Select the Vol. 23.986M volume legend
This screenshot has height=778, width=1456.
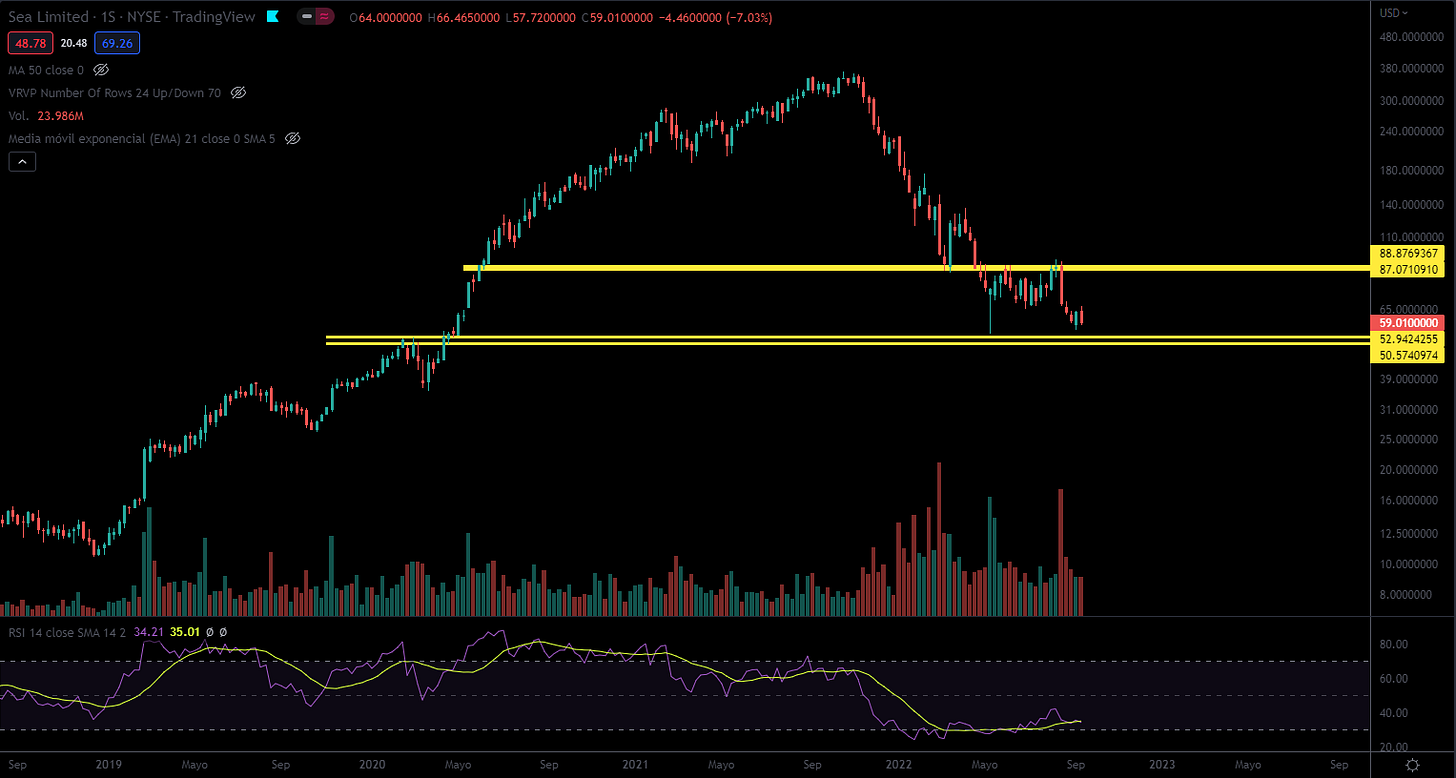[x=45, y=116]
